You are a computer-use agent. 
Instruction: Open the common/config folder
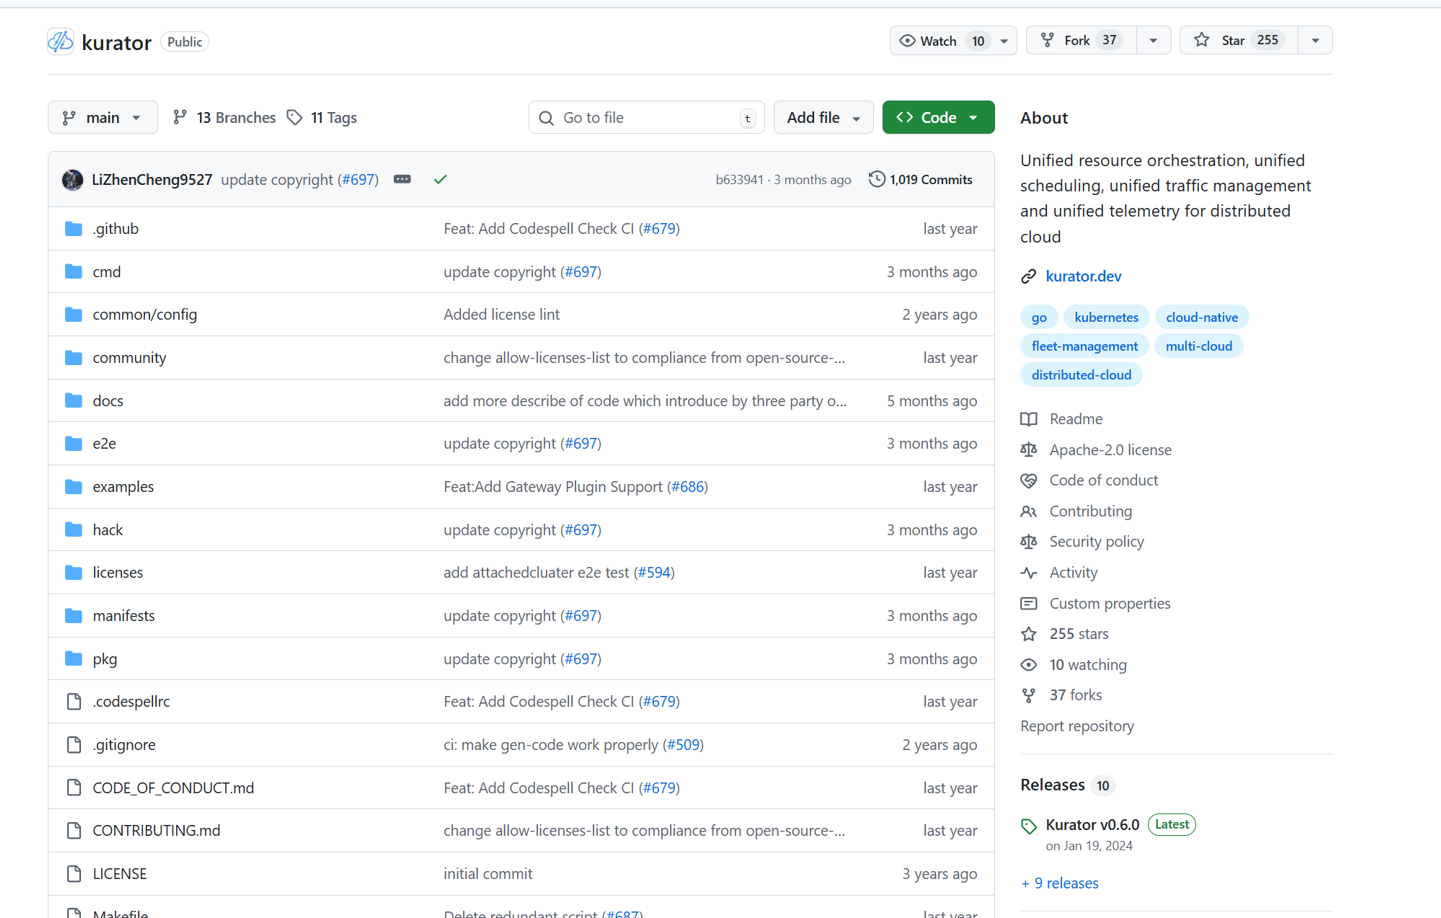coord(145,315)
